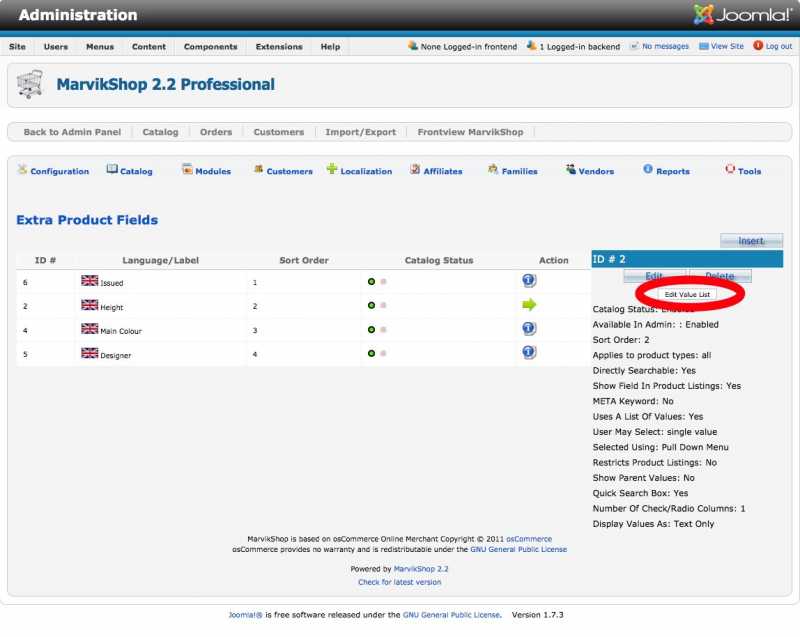Click the Joomla!® footer link
Image resolution: width=800 pixels, height=637 pixels.
click(245, 615)
